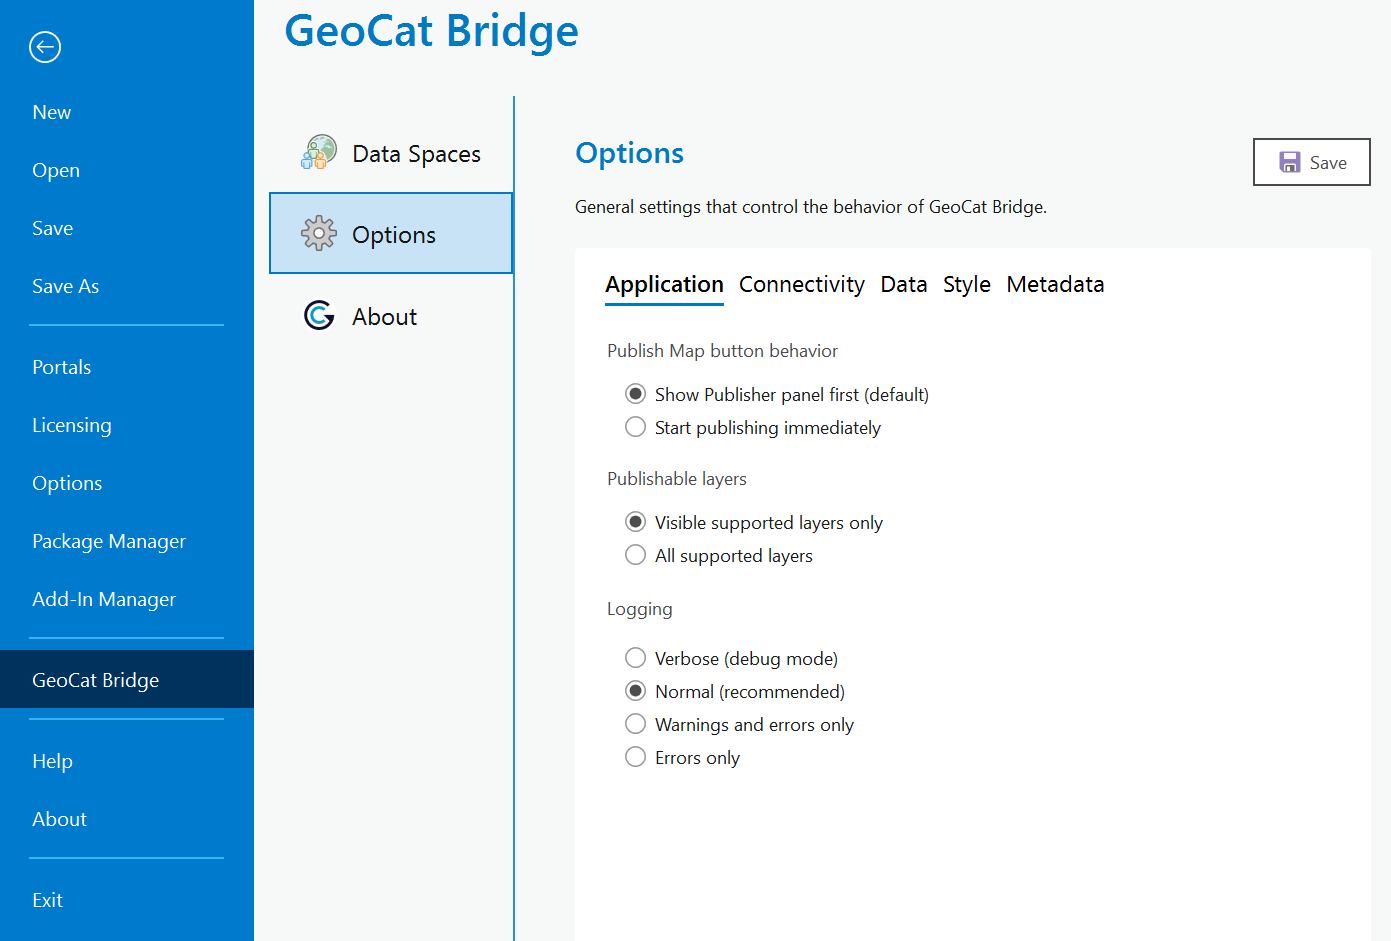Click the Data Spaces globe icon
This screenshot has width=1391, height=941.
click(319, 153)
